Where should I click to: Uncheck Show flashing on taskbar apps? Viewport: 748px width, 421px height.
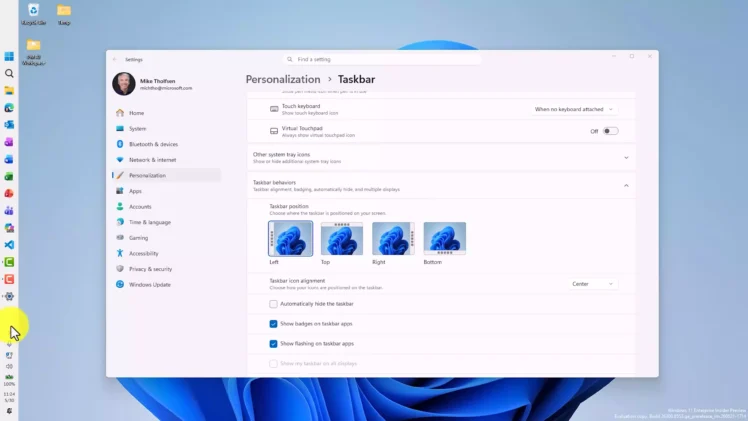[x=273, y=344]
